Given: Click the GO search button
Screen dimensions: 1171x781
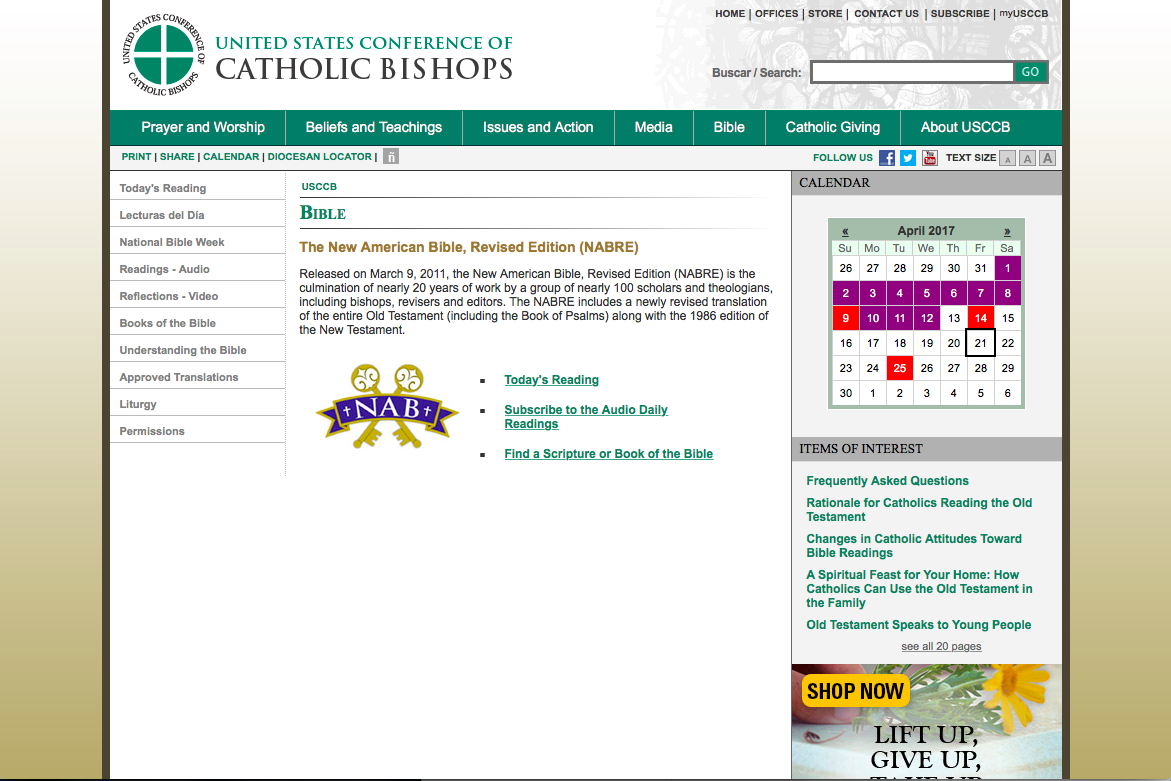Looking at the screenshot, I should coord(1031,72).
